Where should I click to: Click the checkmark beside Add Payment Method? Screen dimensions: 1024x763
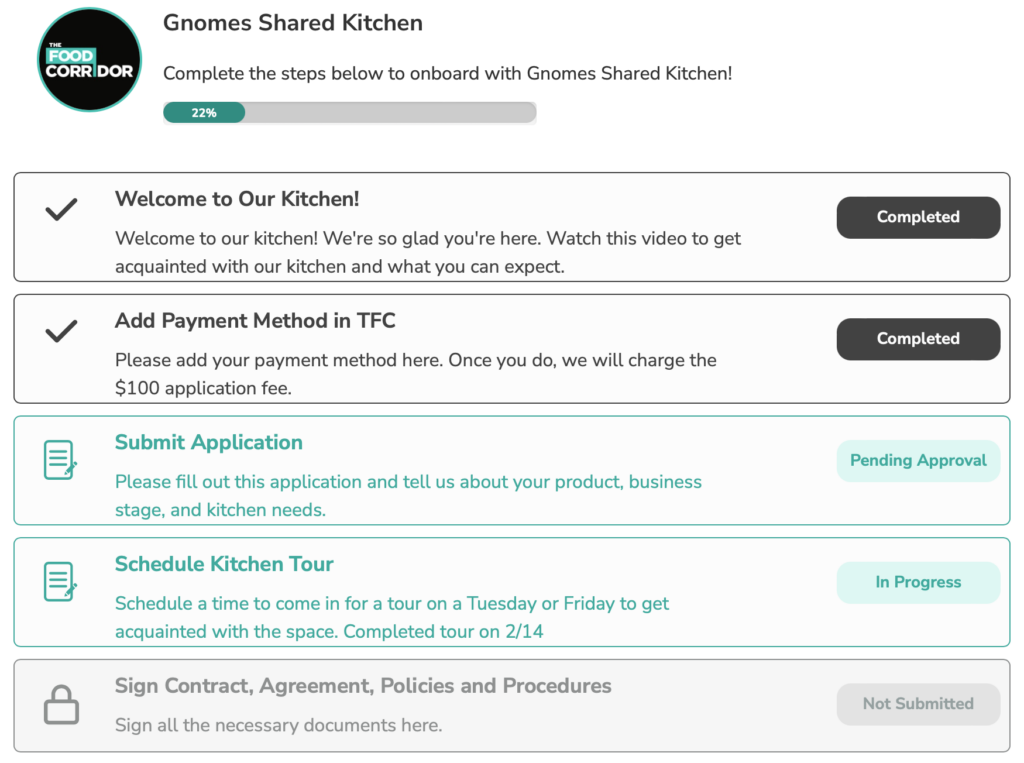[x=61, y=331]
